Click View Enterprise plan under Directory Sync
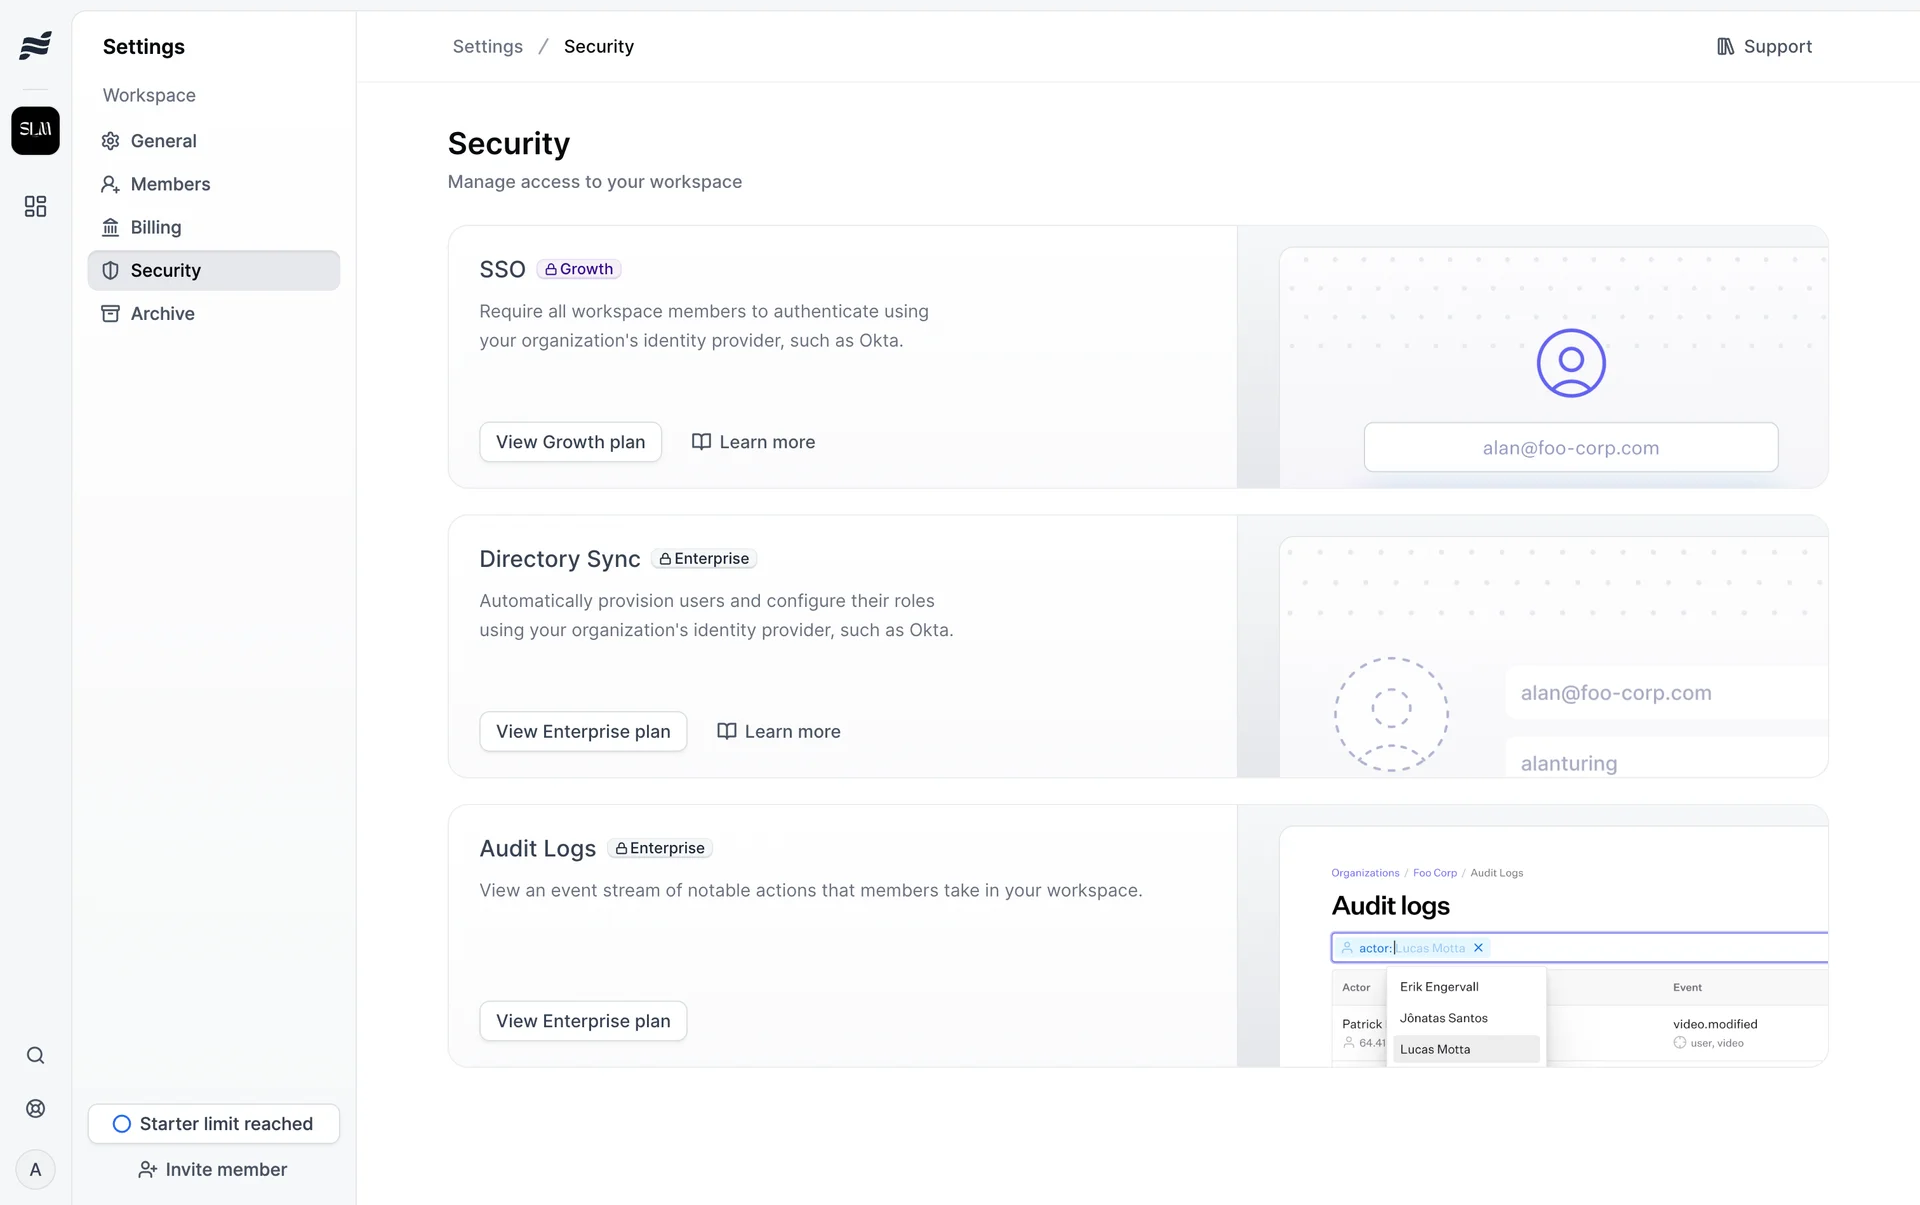 point(583,731)
